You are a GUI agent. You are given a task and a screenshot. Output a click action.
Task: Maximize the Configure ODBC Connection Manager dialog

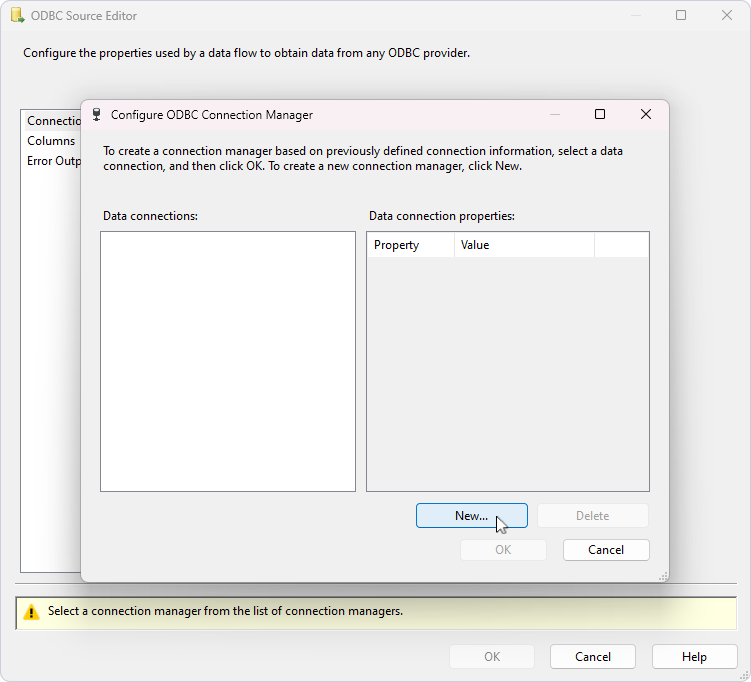pos(600,115)
